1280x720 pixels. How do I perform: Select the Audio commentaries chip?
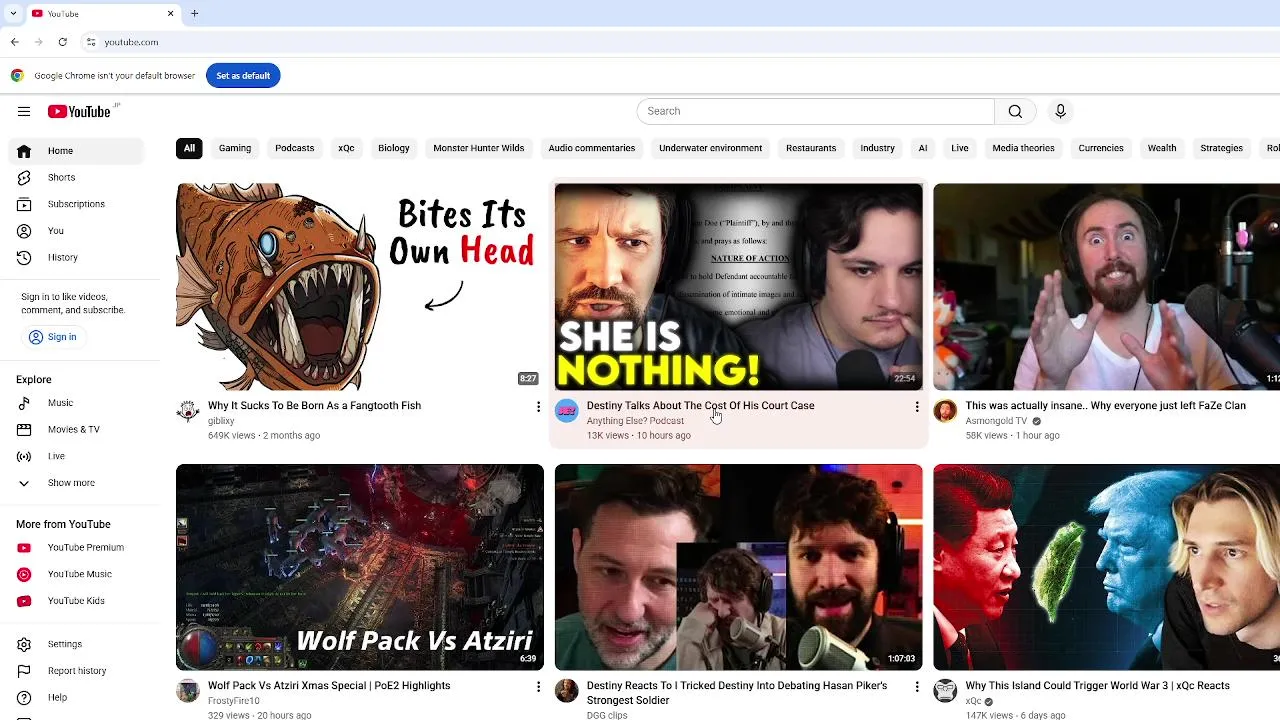click(592, 148)
